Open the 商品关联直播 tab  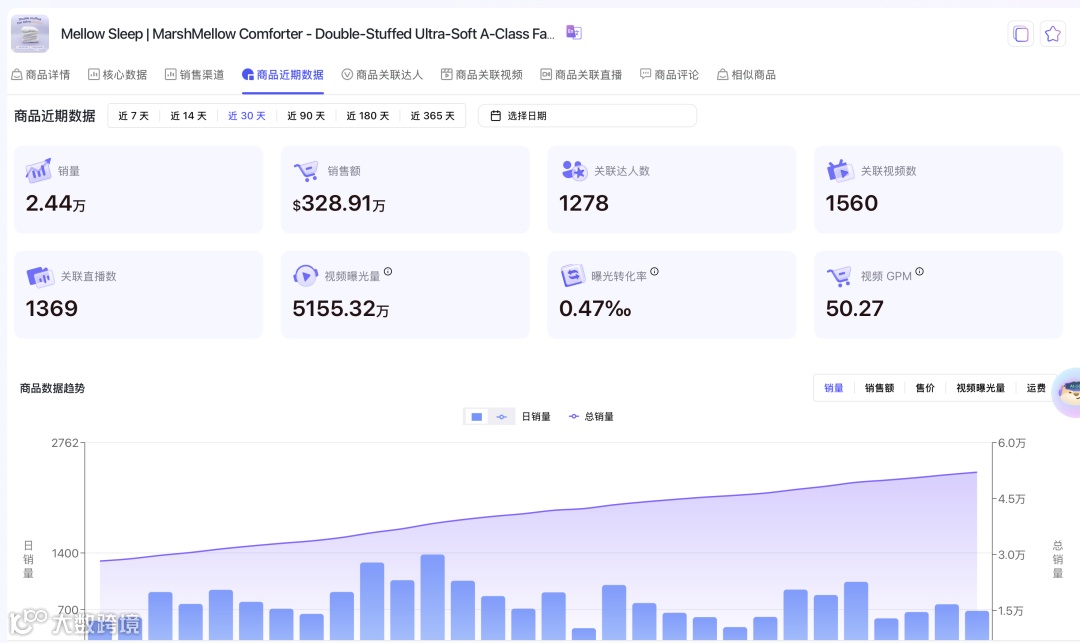(x=581, y=74)
